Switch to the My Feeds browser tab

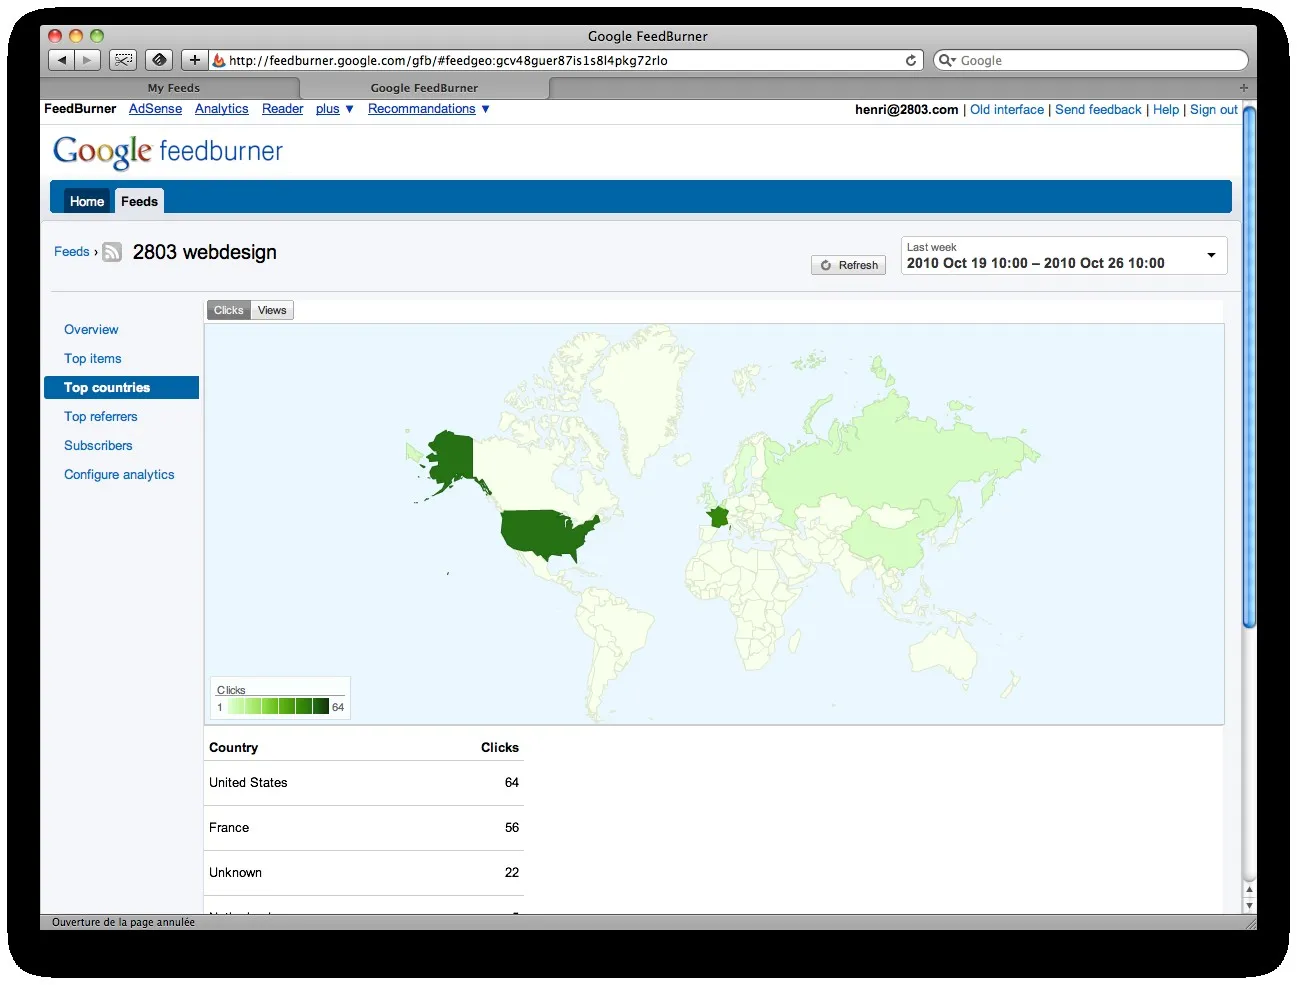point(172,88)
